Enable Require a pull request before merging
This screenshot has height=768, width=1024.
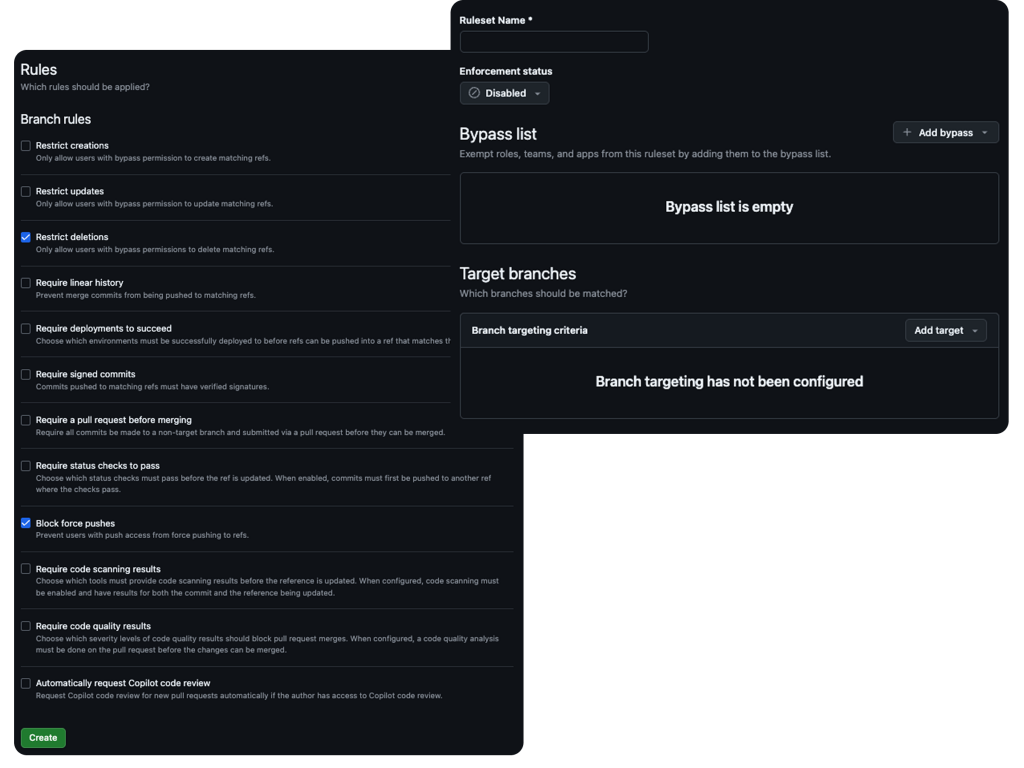coord(26,420)
